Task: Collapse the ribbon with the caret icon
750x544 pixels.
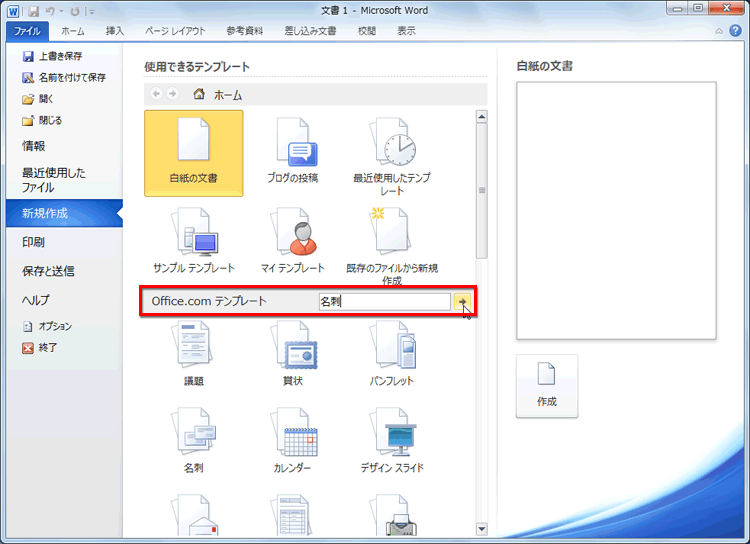Action: tap(719, 32)
